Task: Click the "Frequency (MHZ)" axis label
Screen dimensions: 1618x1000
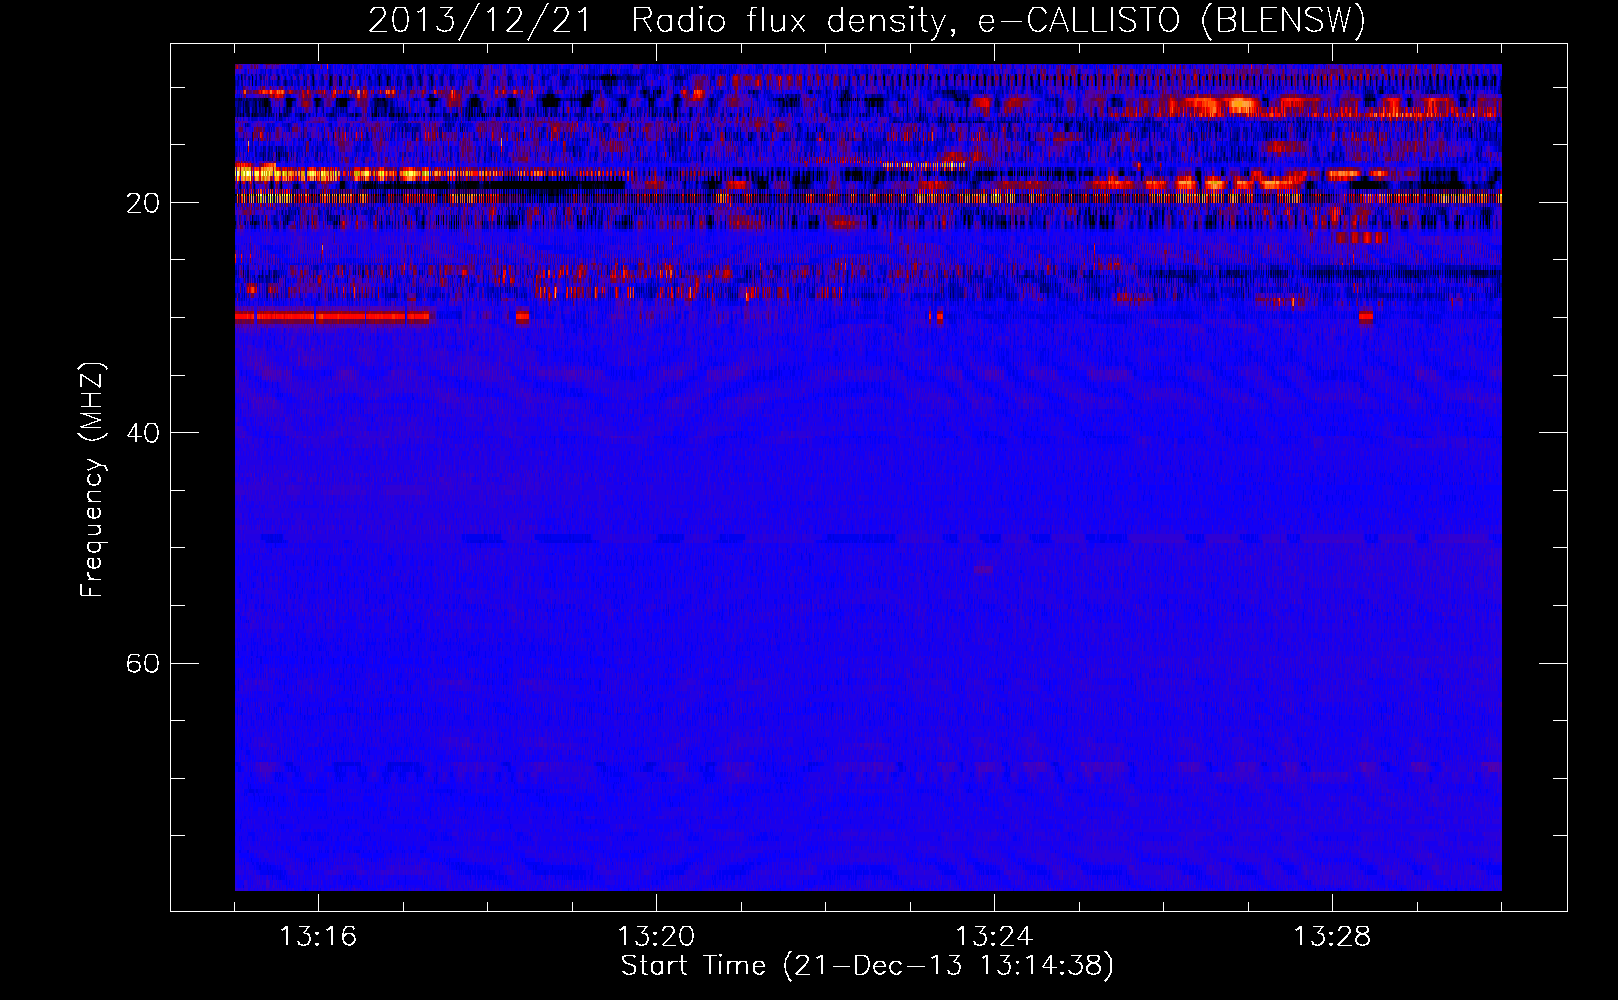Action: (92, 480)
